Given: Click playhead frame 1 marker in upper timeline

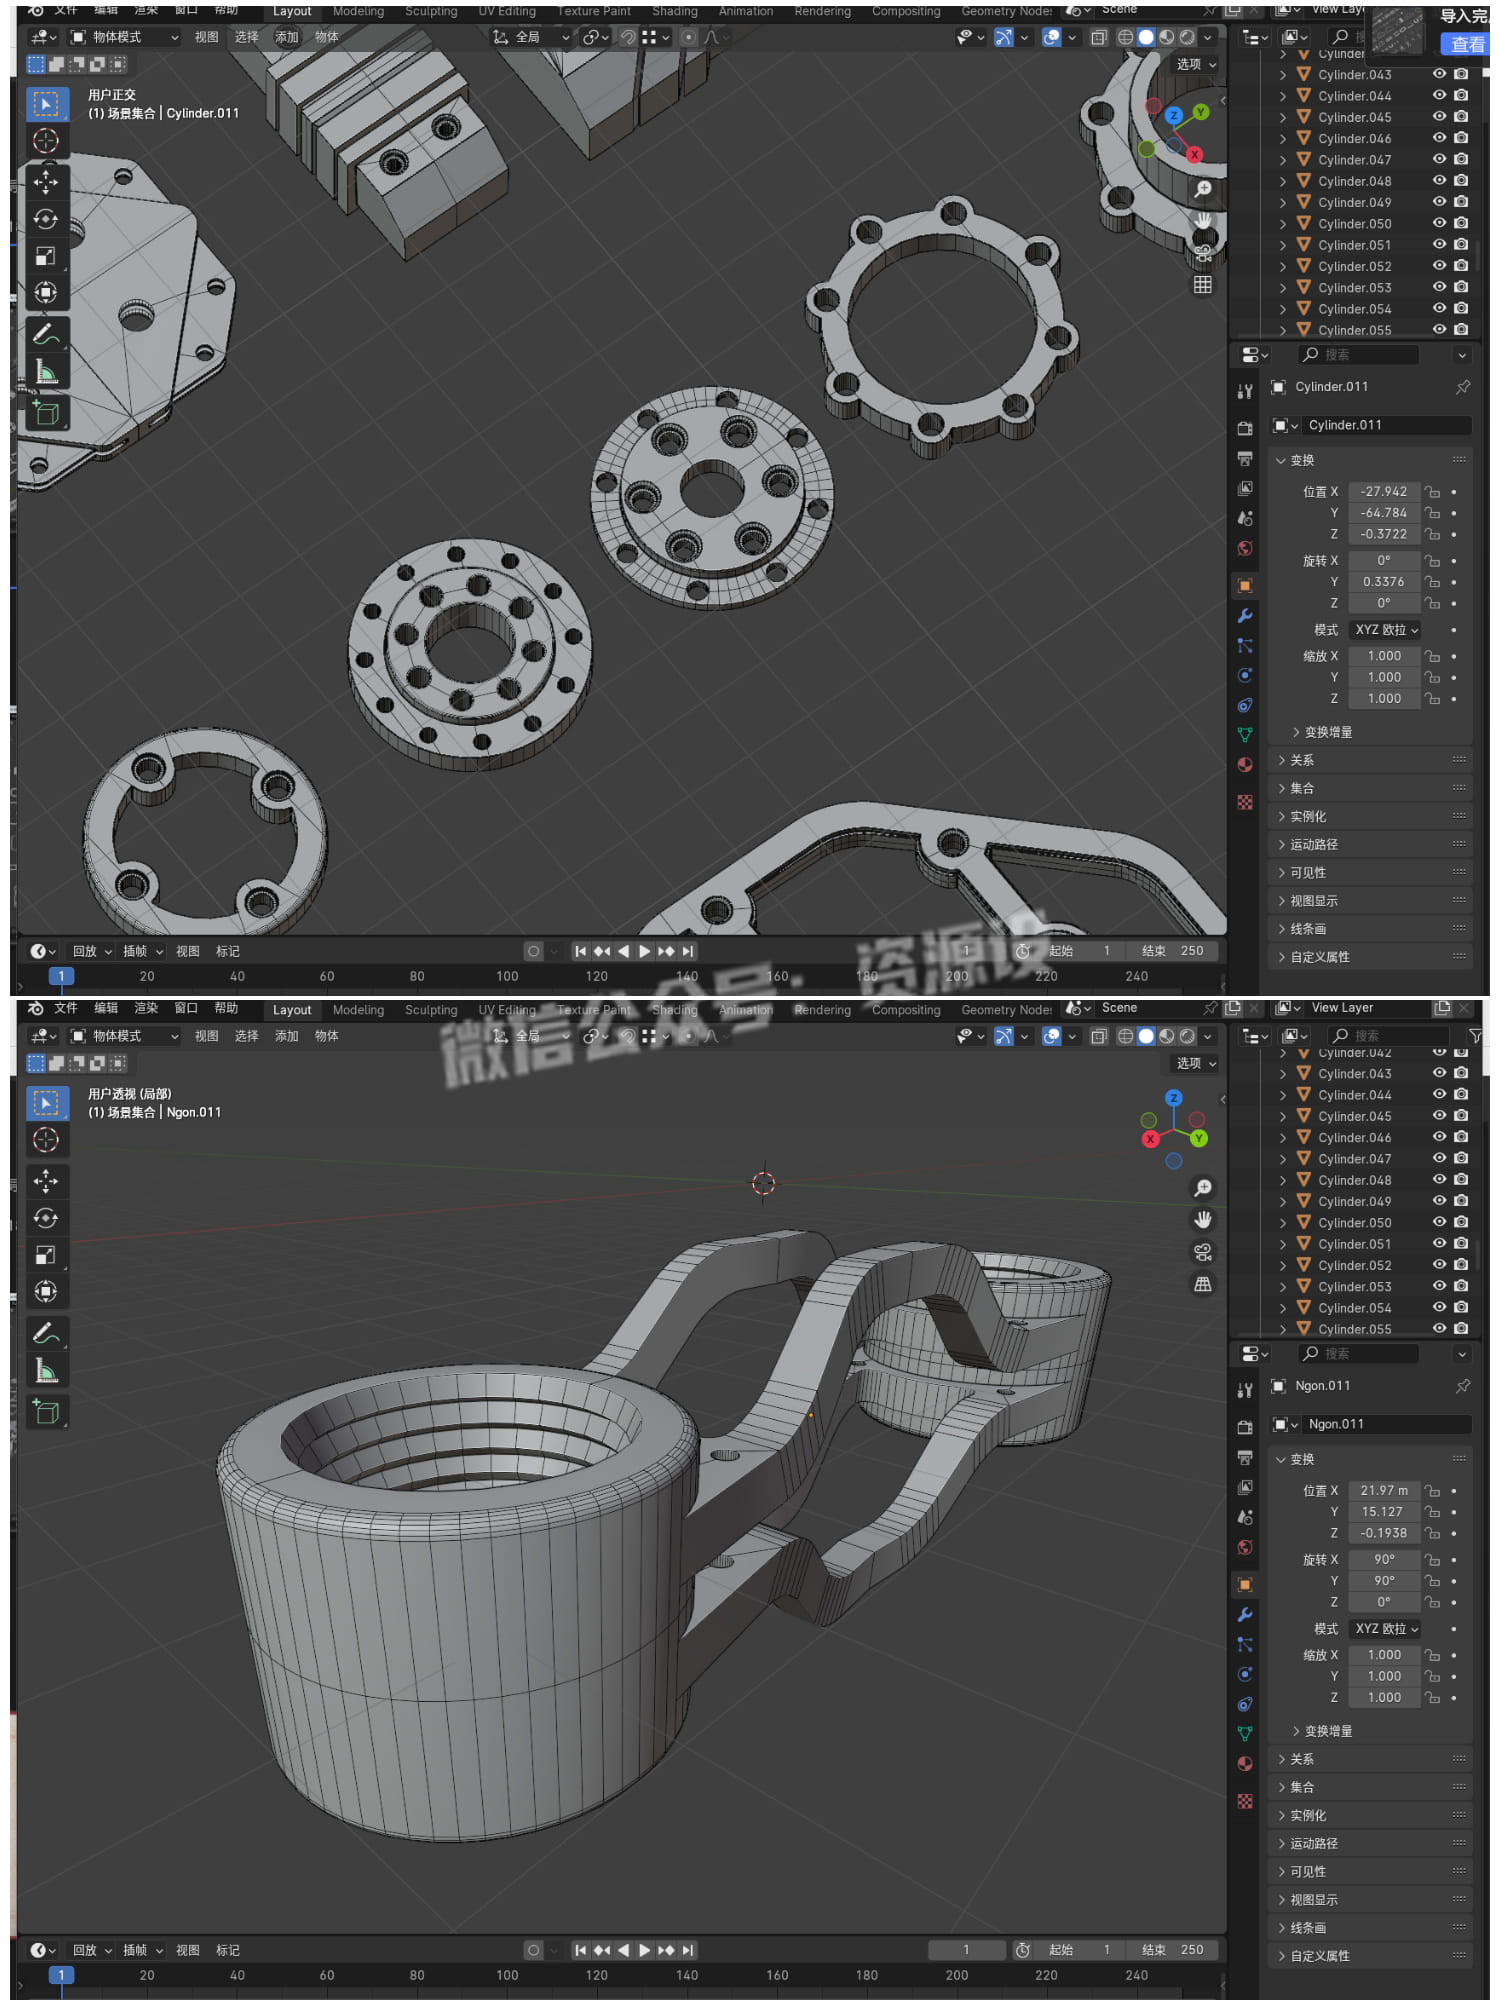Looking at the screenshot, I should (x=61, y=976).
